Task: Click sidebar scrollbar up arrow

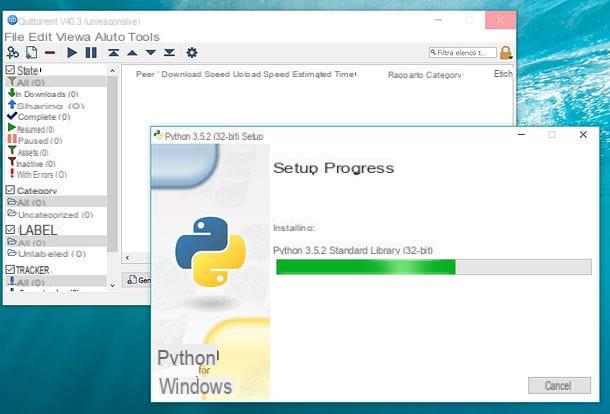Action: (x=112, y=71)
